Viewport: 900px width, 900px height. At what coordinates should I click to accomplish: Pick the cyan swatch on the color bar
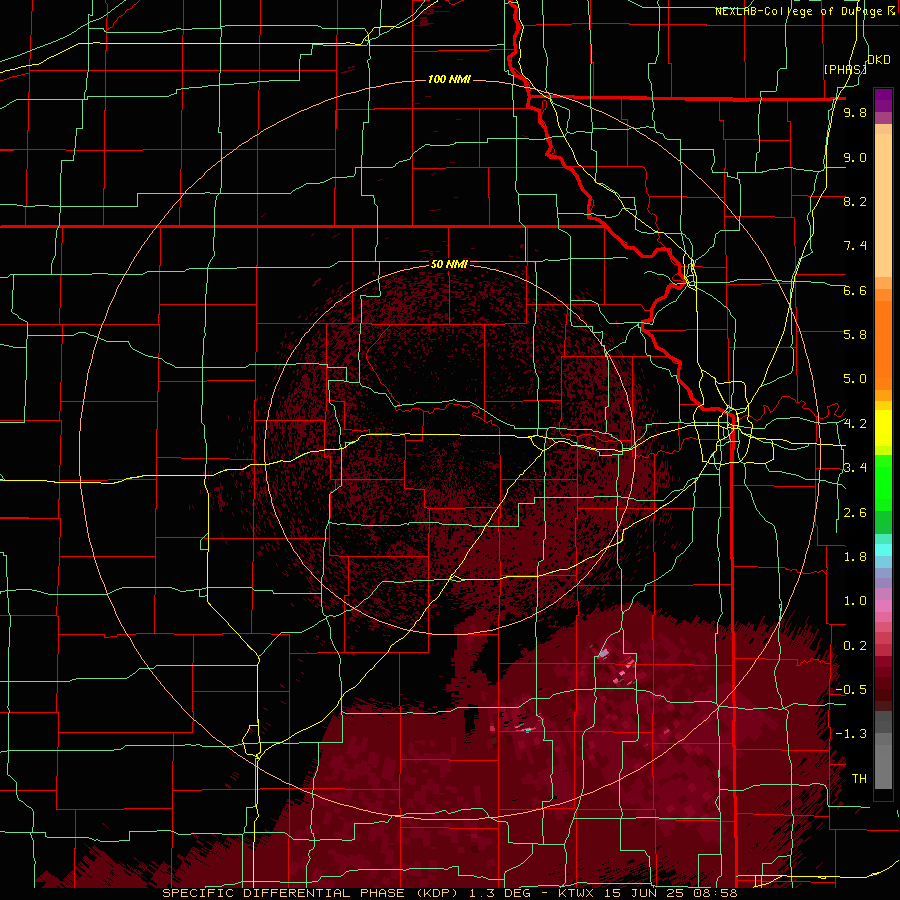(883, 550)
